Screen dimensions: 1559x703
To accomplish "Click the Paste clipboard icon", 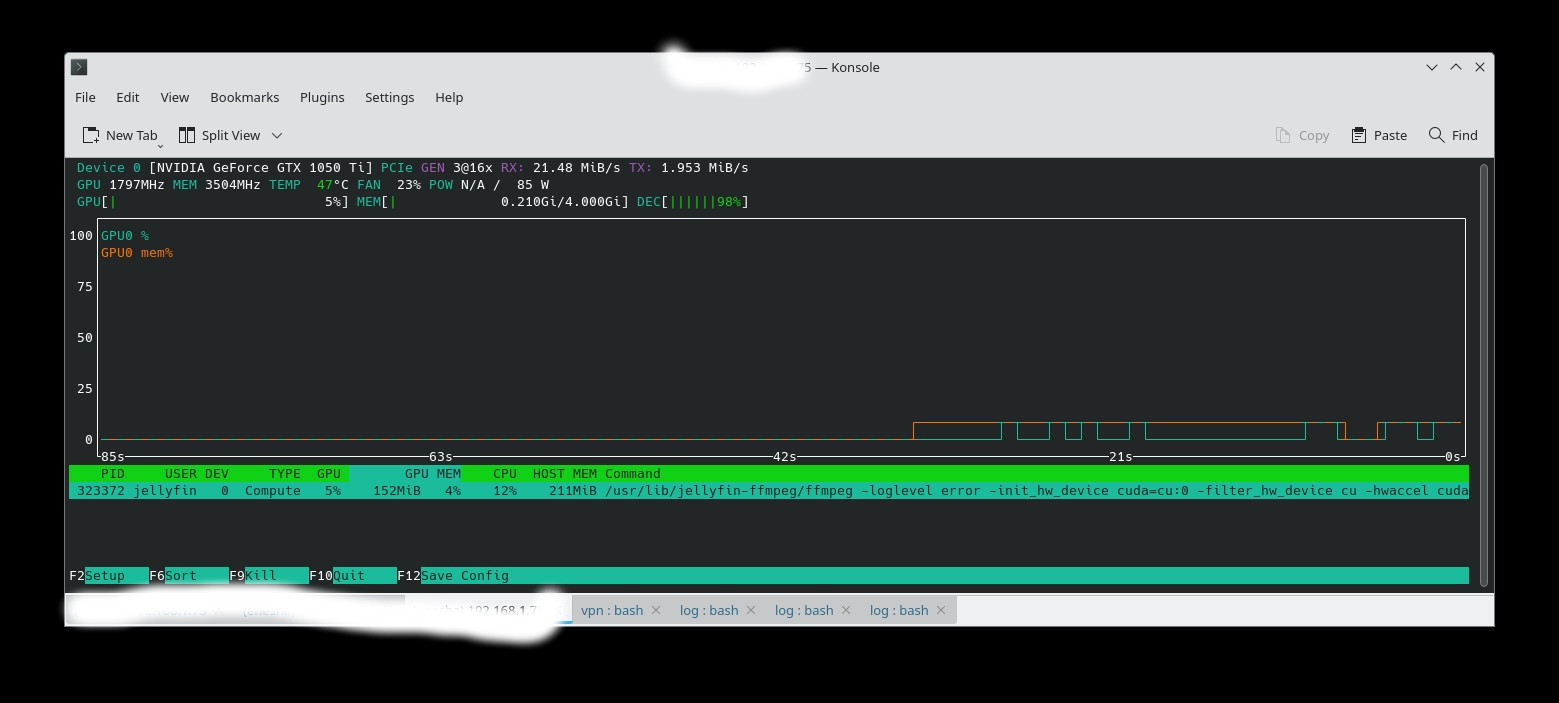I will (1358, 135).
